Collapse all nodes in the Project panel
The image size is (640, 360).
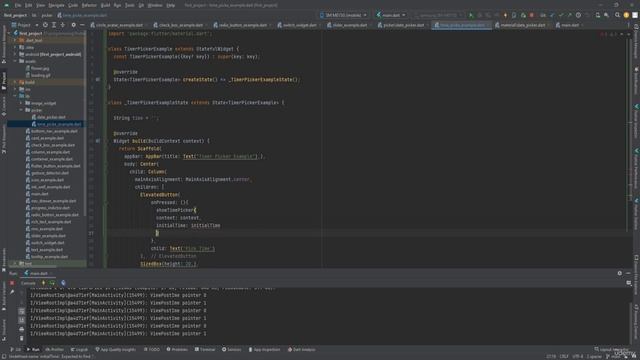62,25
